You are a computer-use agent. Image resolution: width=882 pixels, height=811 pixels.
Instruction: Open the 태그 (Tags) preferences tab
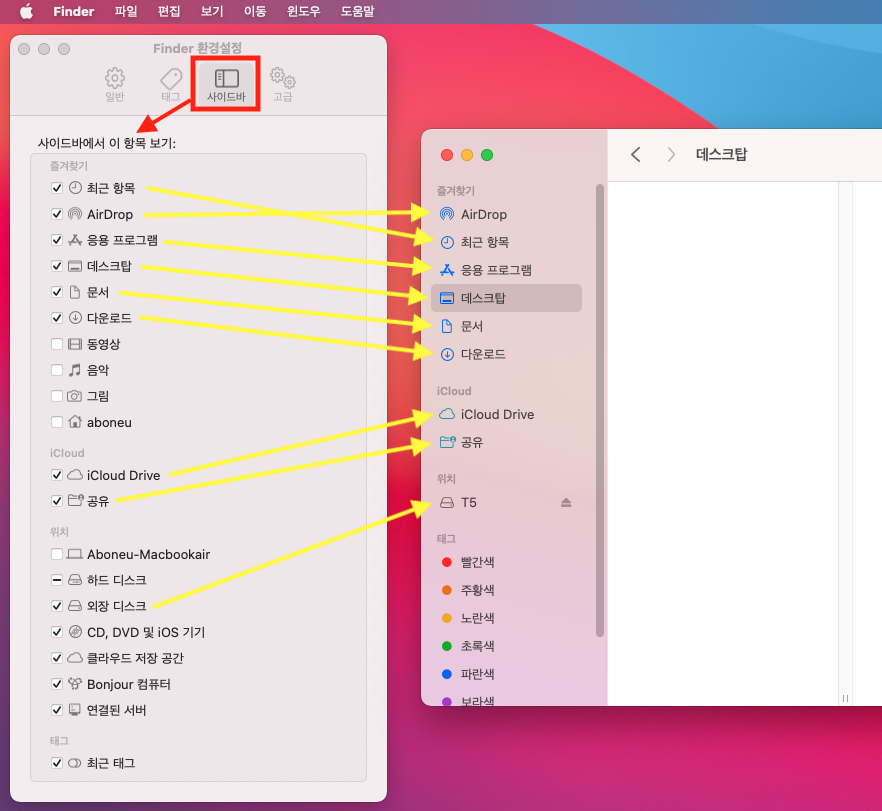coord(170,84)
